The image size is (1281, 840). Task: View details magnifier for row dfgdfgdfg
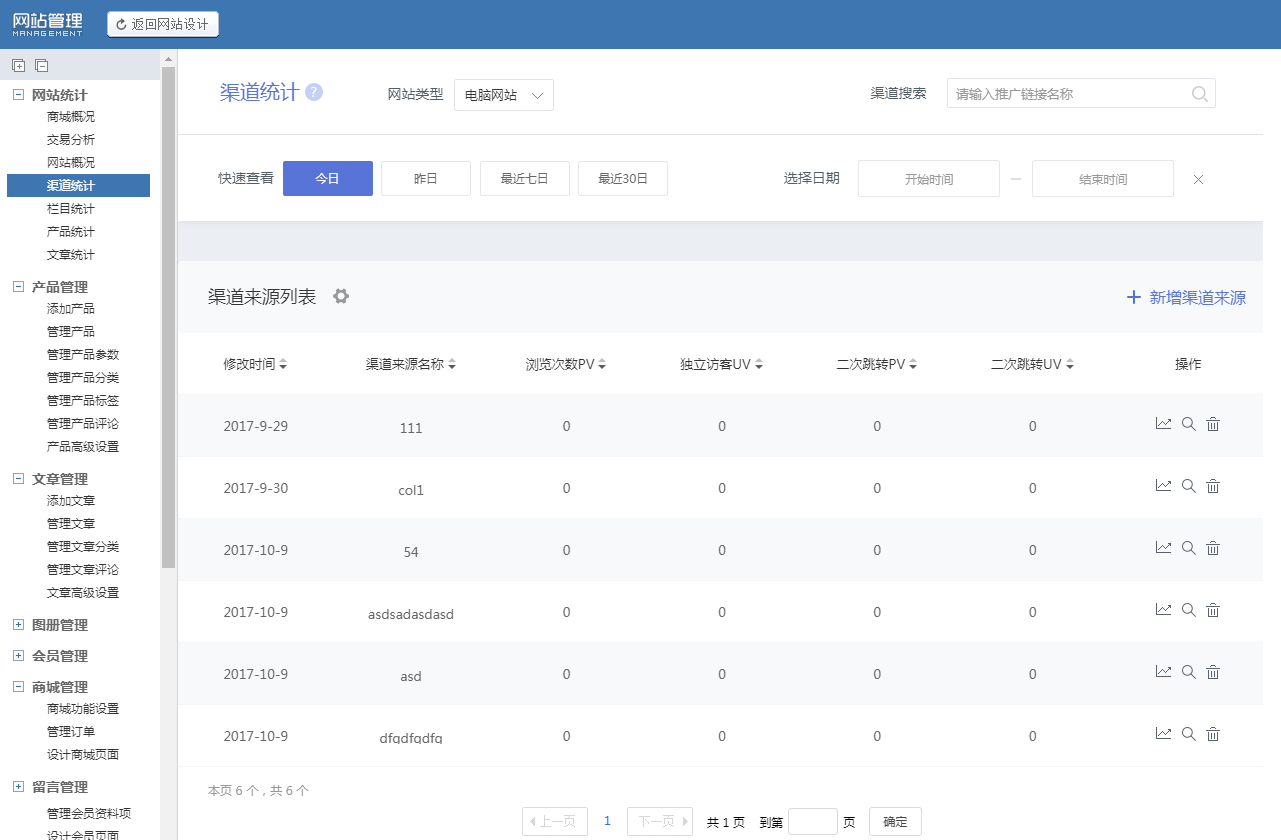coord(1189,734)
